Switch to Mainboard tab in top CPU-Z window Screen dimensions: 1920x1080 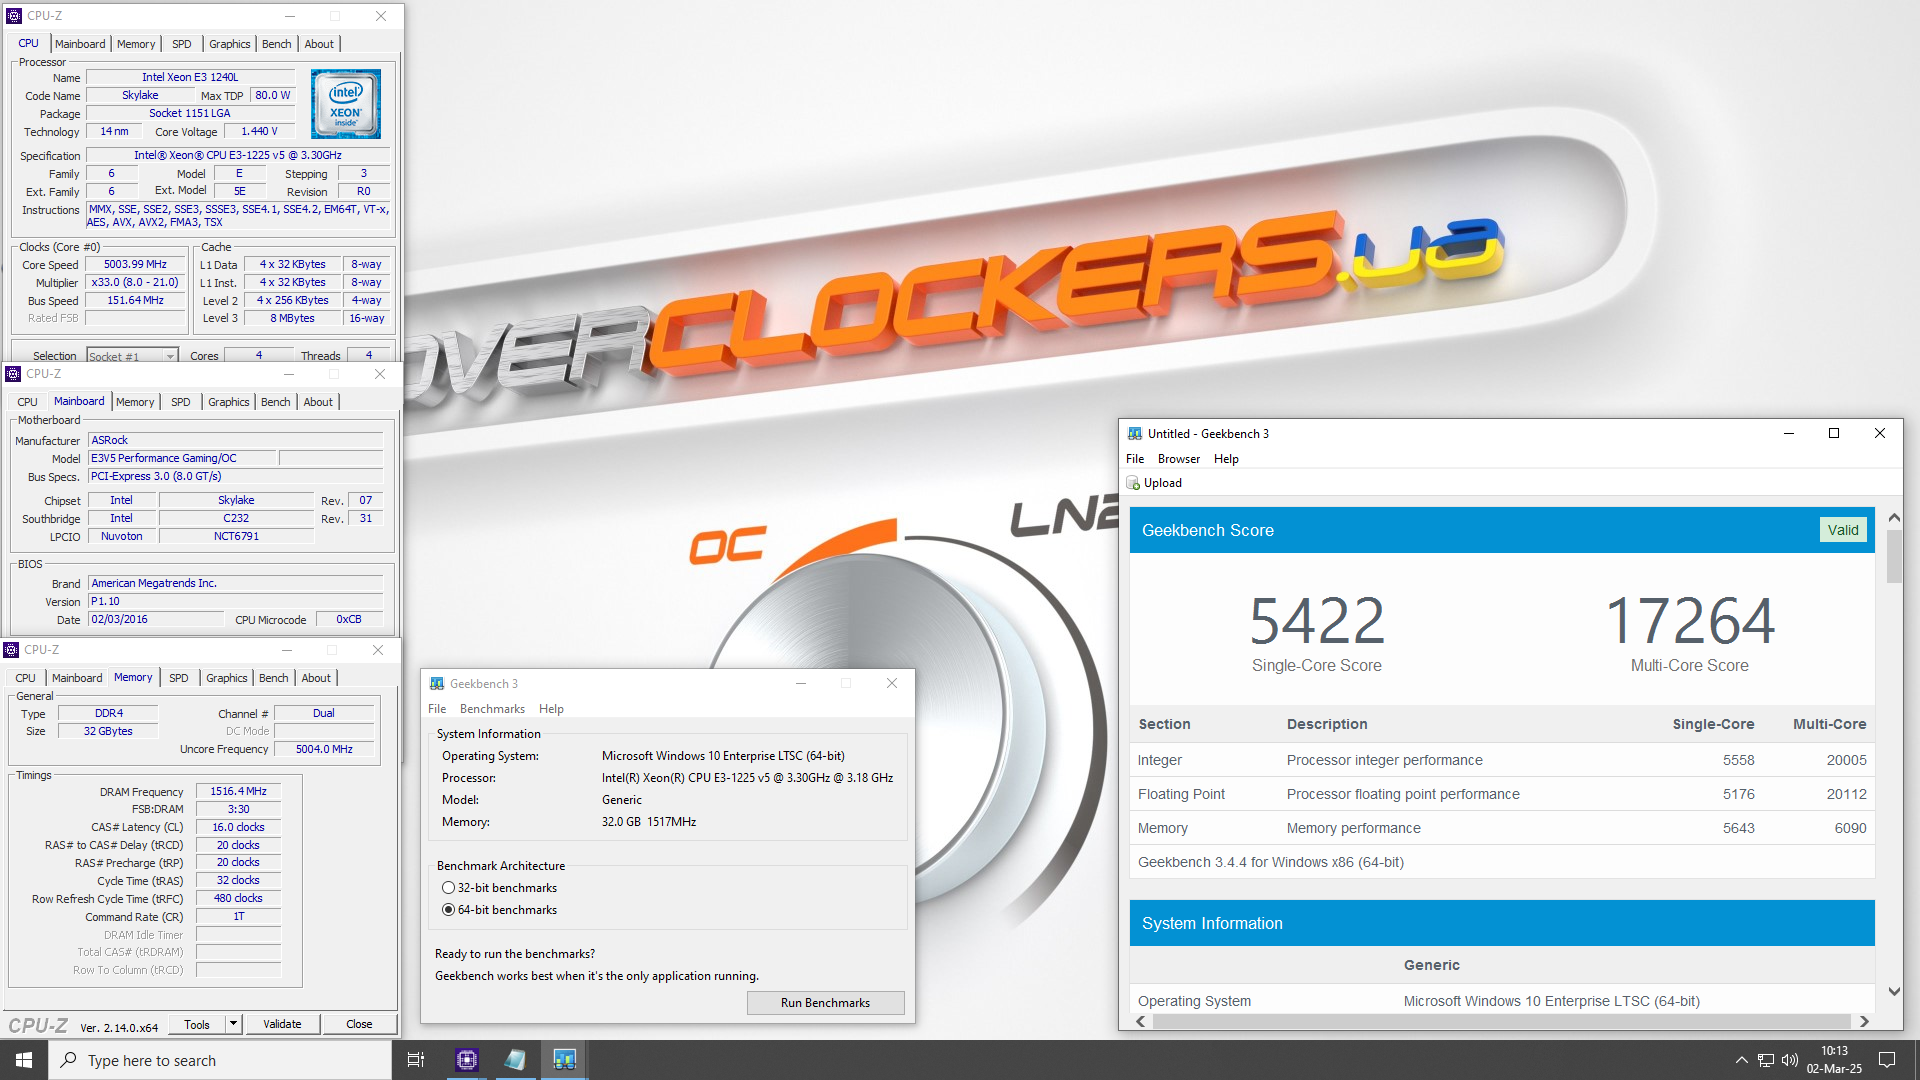pyautogui.click(x=80, y=44)
